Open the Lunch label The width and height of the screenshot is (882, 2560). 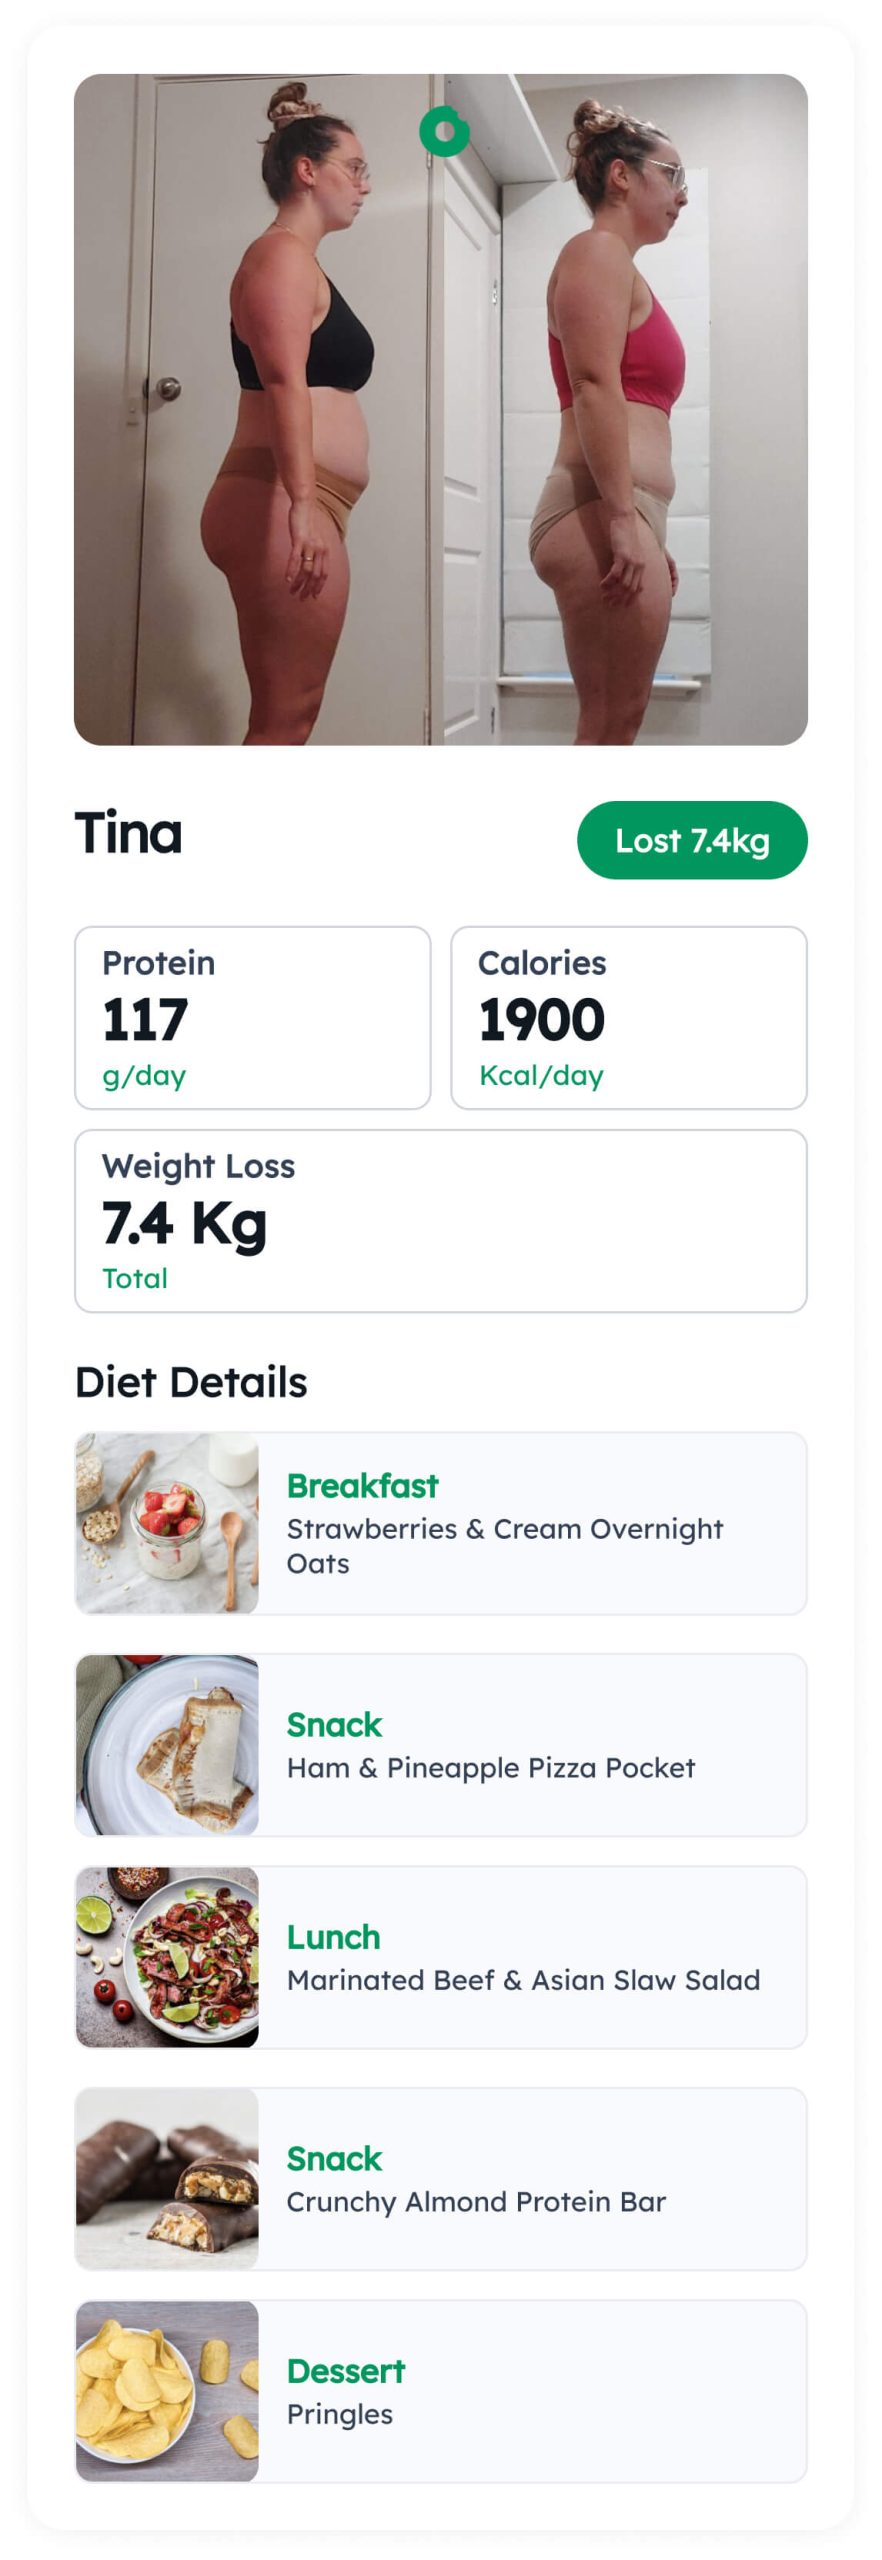[x=334, y=1937]
